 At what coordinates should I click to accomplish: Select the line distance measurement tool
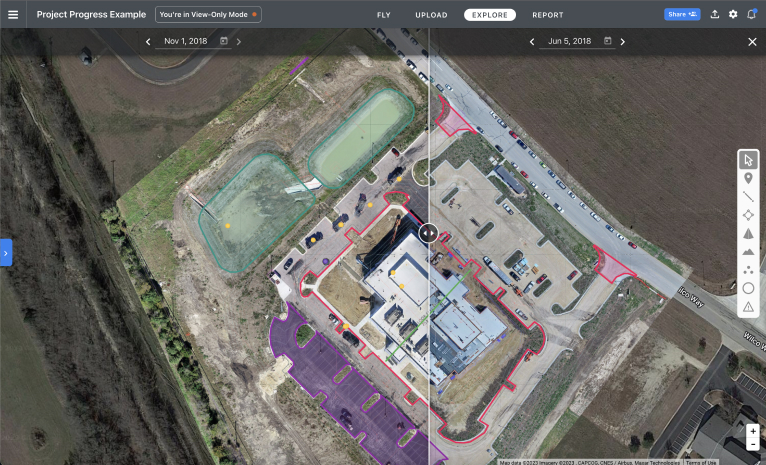point(748,197)
